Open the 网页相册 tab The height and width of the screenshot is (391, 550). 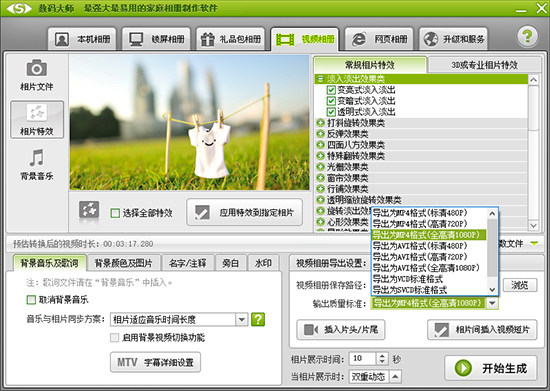[379, 39]
